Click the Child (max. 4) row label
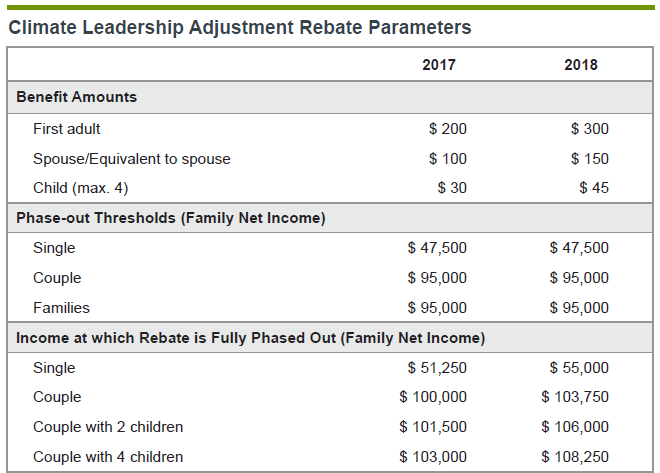This screenshot has width=660, height=473. (x=81, y=187)
